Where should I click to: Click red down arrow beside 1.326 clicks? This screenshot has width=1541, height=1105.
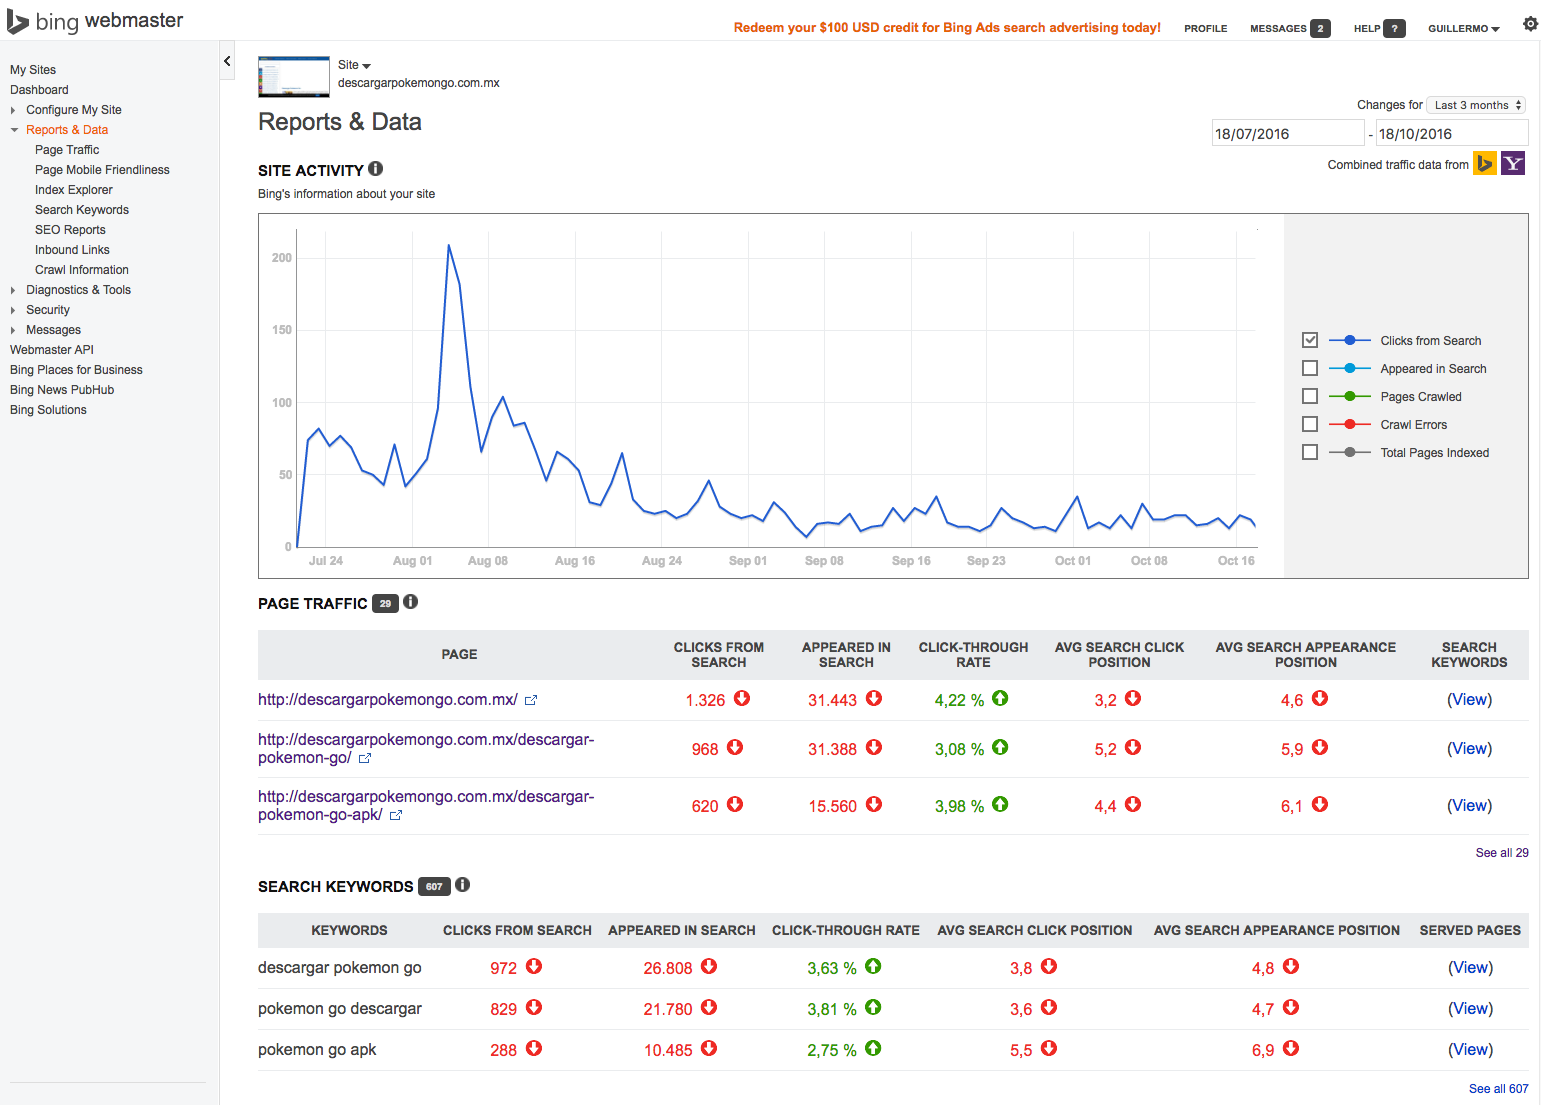(x=742, y=698)
